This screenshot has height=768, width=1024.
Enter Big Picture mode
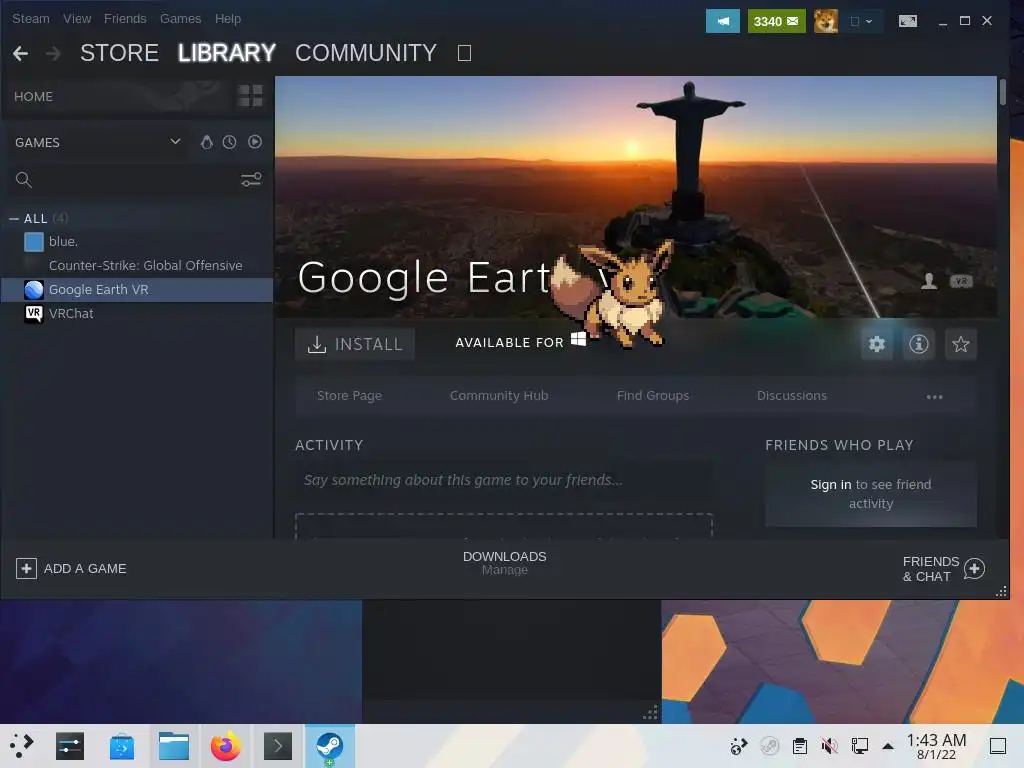pos(908,21)
